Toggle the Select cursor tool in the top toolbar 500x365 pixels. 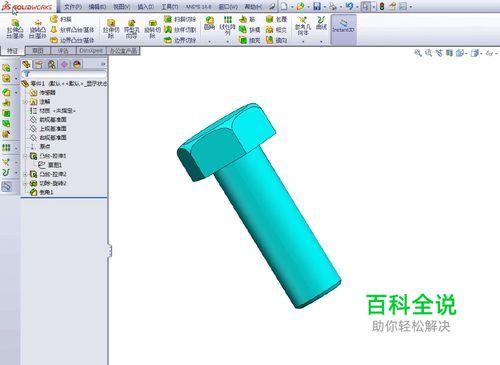[x=366, y=6]
